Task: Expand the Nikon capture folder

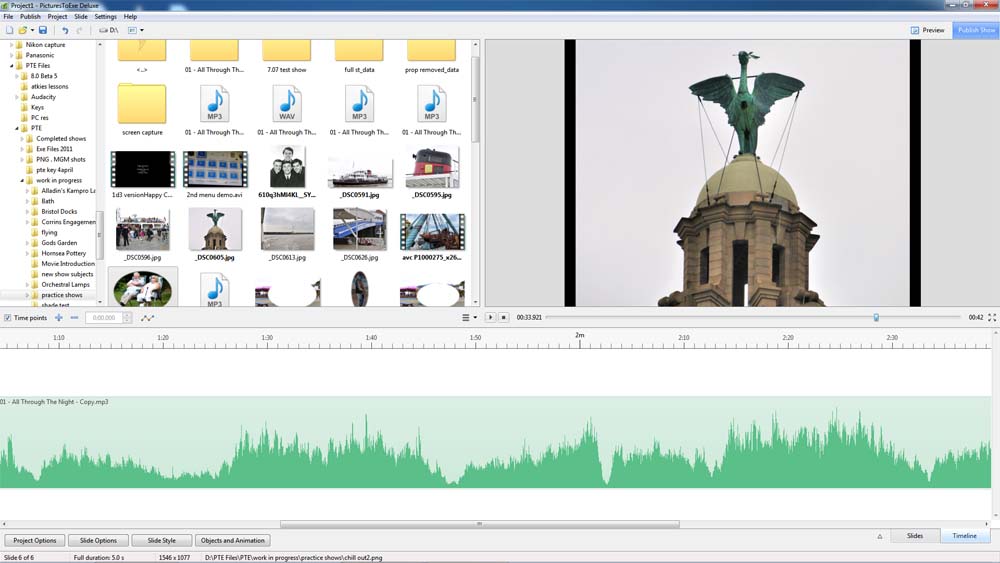Action: click(x=12, y=45)
